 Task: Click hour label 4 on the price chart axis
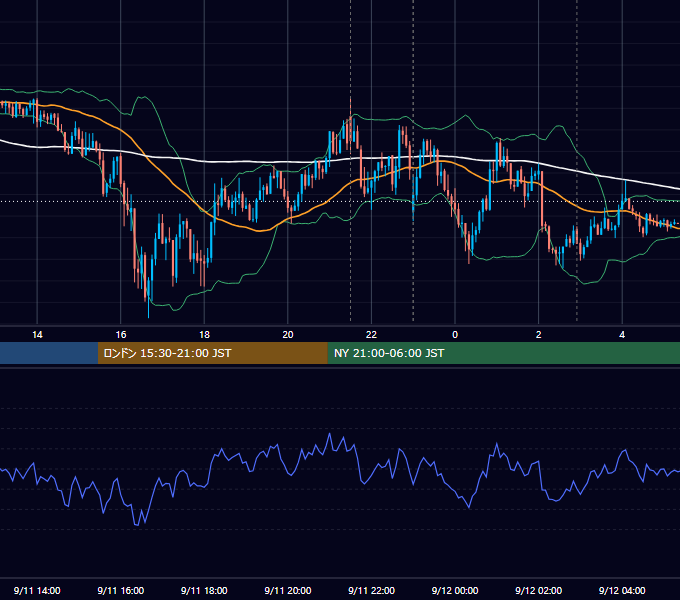click(622, 335)
